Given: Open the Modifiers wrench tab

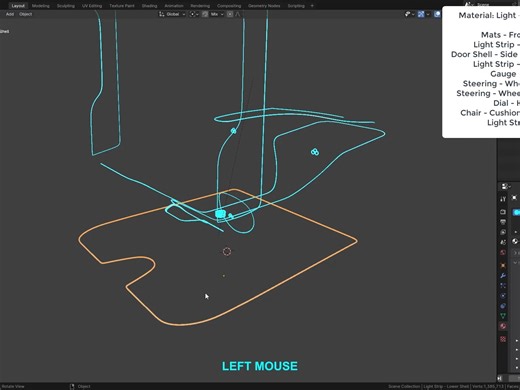Looking at the screenshot, I should (x=503, y=275).
